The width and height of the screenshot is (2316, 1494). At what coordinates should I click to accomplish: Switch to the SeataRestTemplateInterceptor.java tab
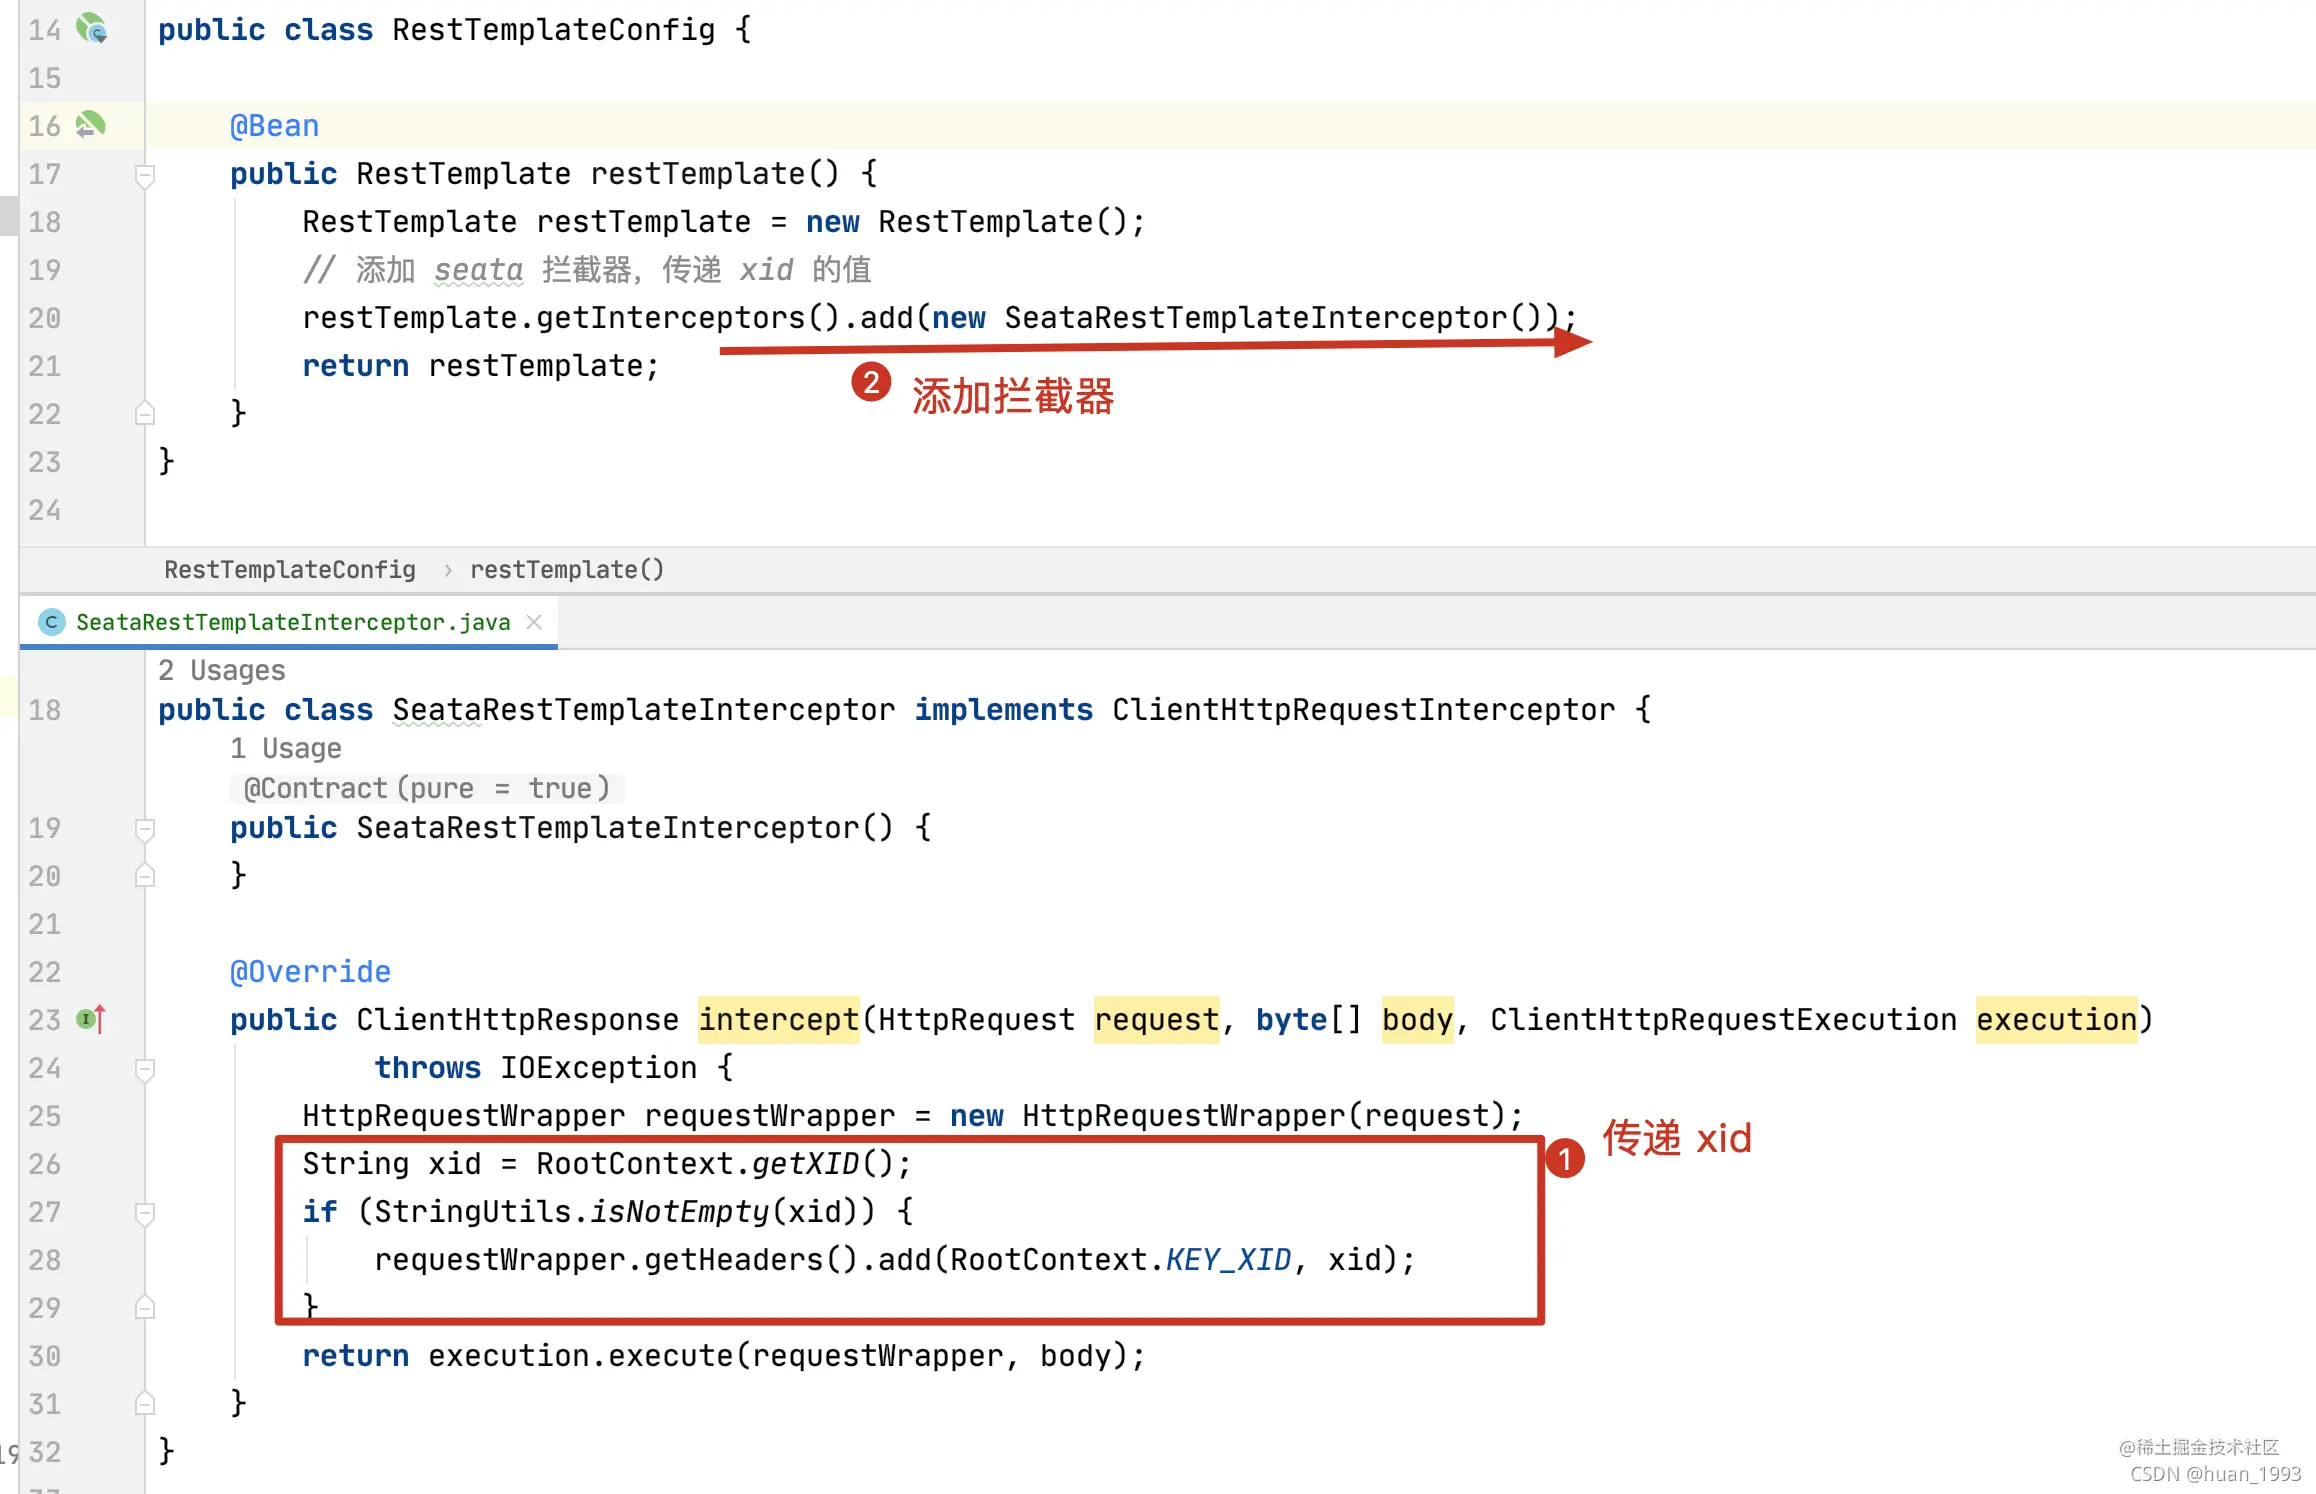point(288,622)
